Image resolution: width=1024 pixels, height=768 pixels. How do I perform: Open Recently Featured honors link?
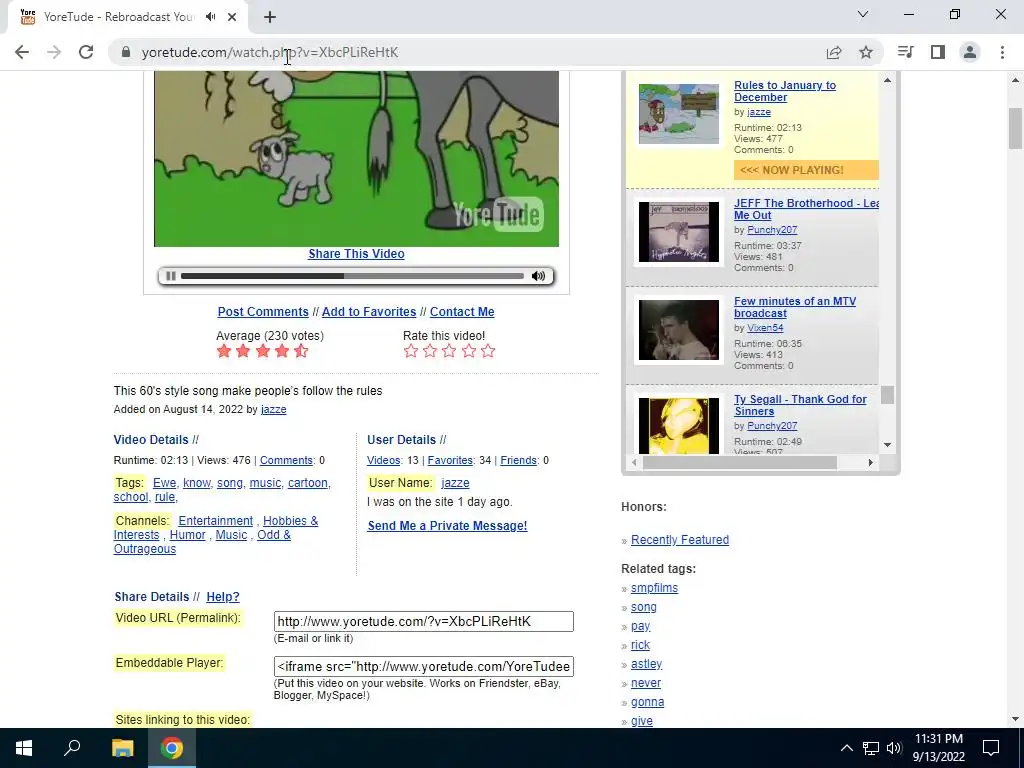pos(680,540)
